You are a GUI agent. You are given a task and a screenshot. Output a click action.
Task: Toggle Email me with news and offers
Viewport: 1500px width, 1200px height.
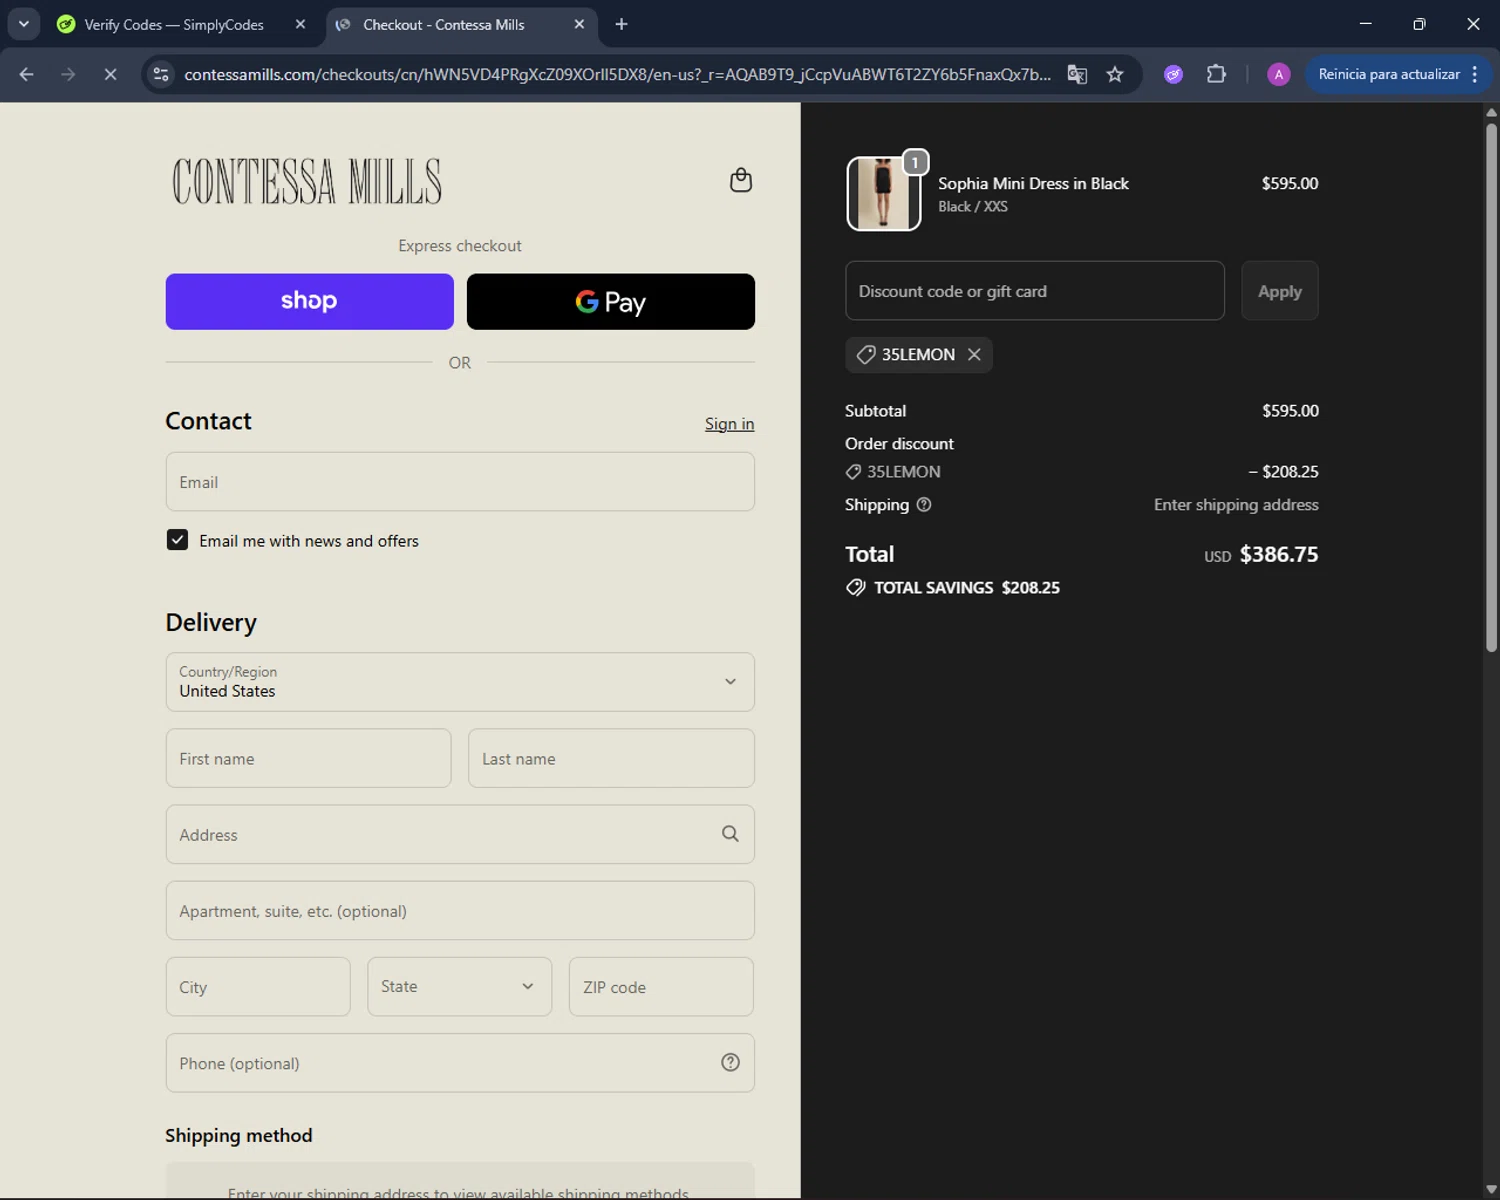(x=177, y=540)
